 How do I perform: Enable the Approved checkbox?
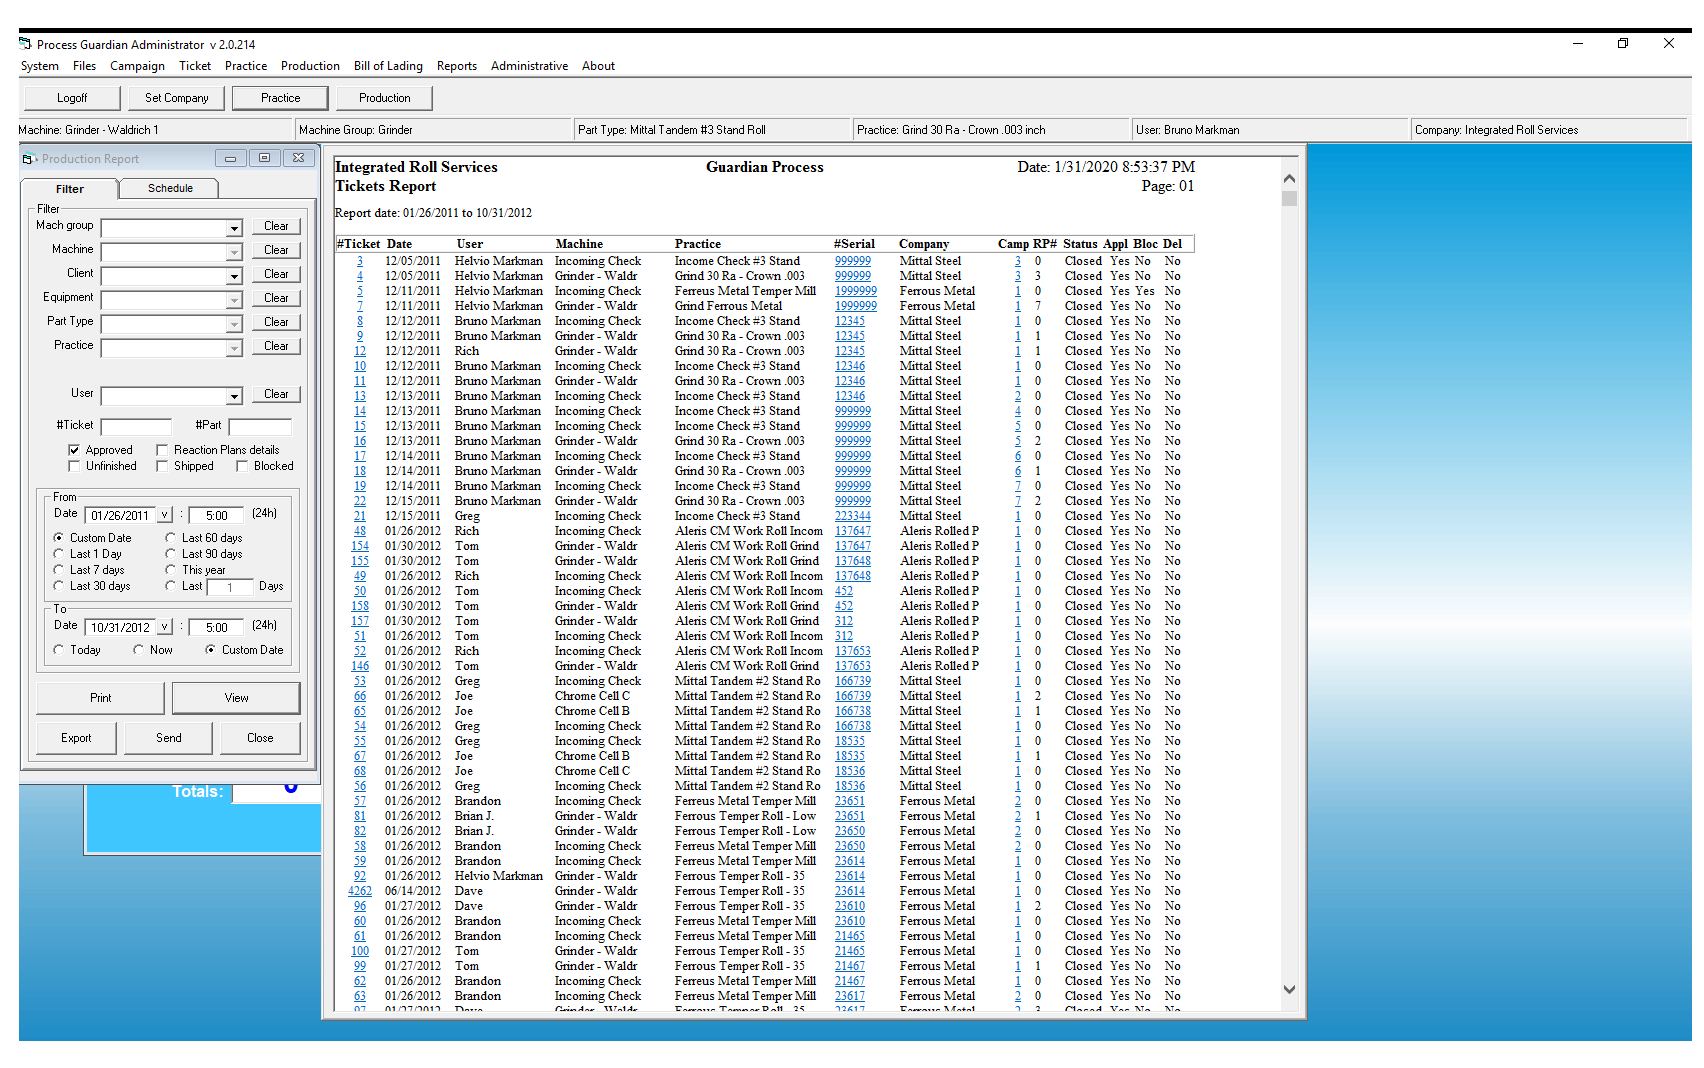coord(74,450)
